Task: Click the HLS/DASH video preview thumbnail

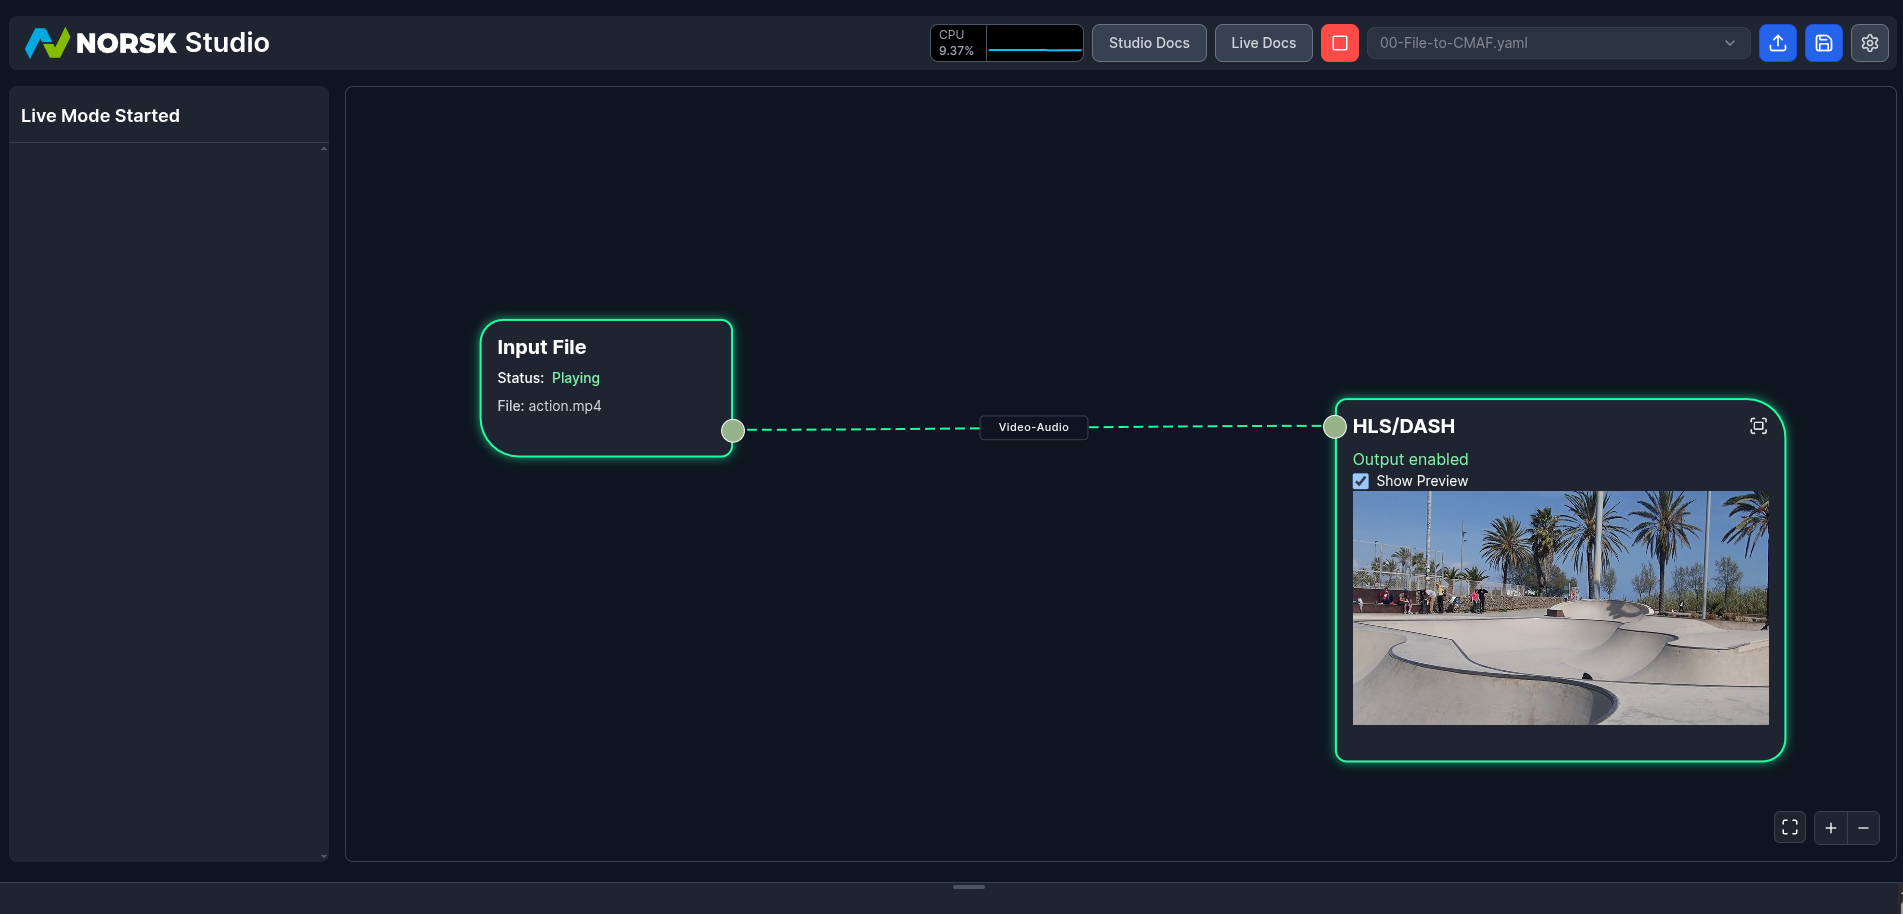Action: coord(1560,607)
